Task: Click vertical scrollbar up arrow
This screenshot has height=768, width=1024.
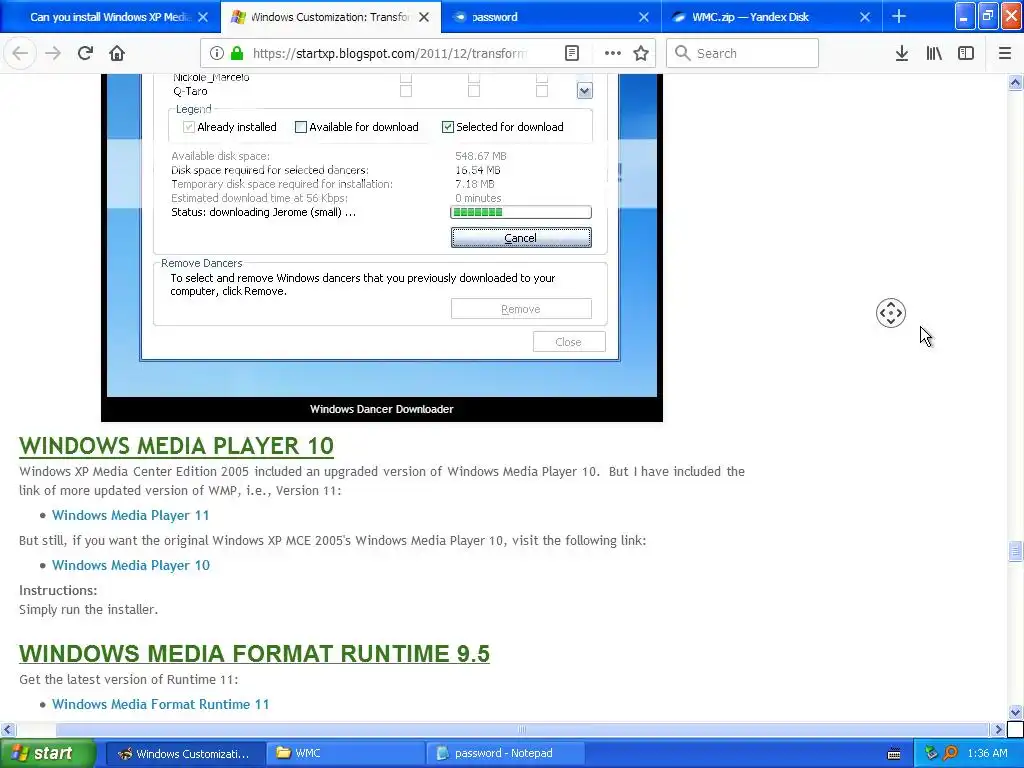Action: pyautogui.click(x=1015, y=82)
